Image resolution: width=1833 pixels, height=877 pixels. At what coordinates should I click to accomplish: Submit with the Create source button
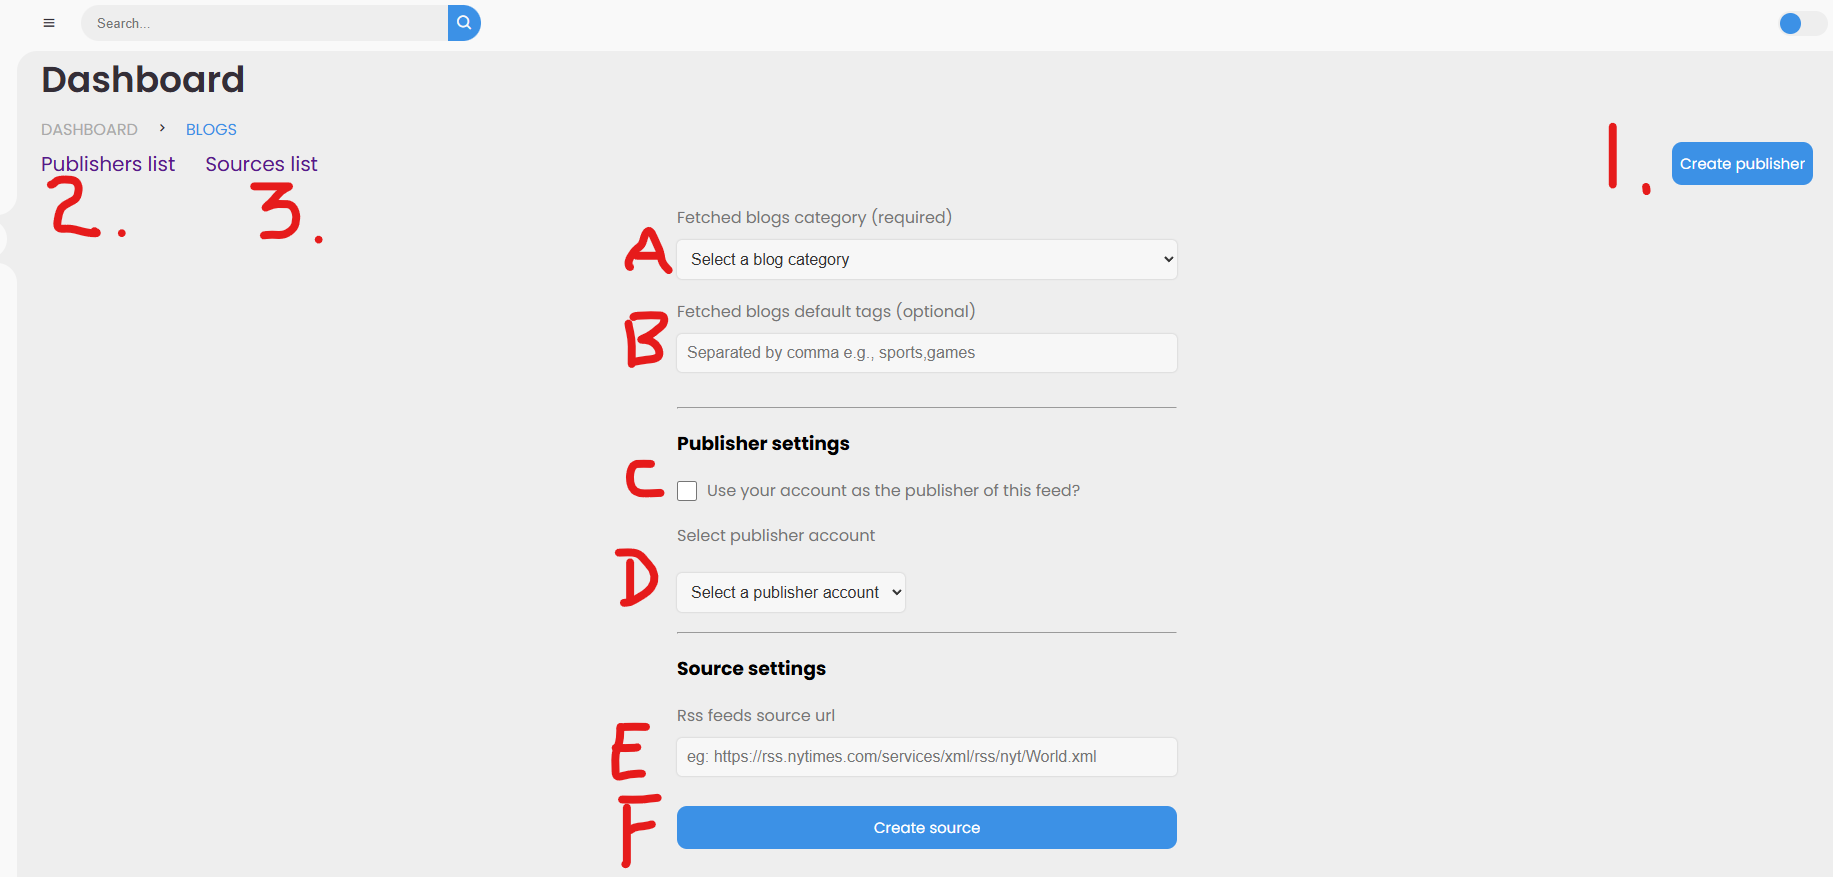[927, 827]
